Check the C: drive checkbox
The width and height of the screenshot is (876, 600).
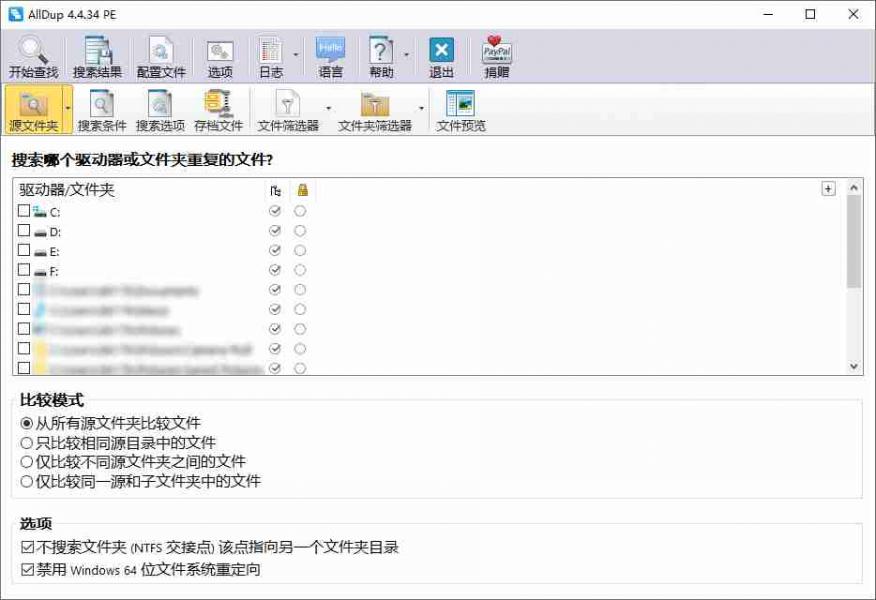click(x=24, y=211)
